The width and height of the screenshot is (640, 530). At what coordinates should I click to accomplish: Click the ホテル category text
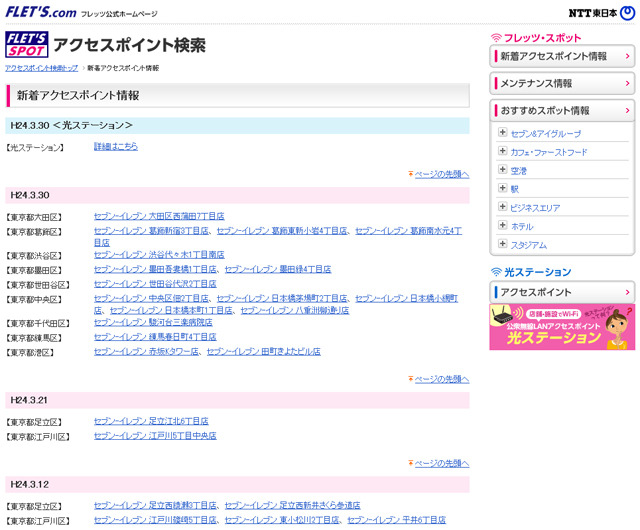522,226
